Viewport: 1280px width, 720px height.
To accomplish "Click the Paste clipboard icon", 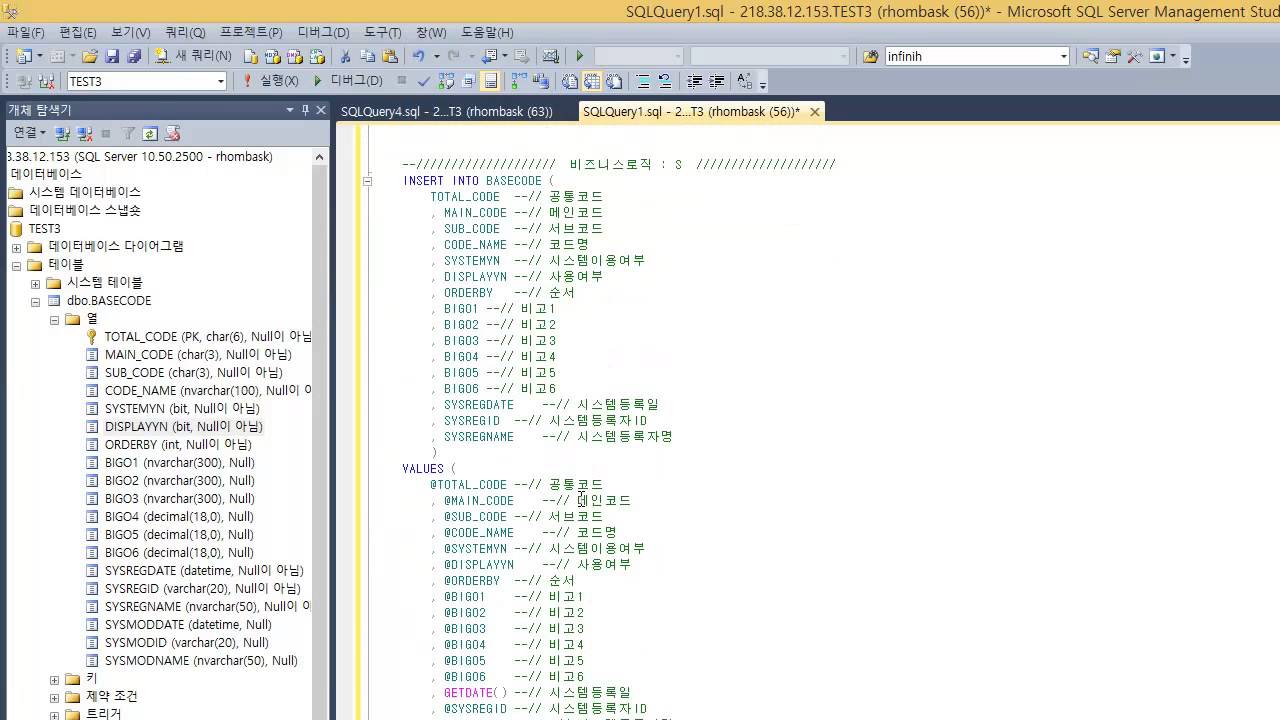I will click(390, 56).
